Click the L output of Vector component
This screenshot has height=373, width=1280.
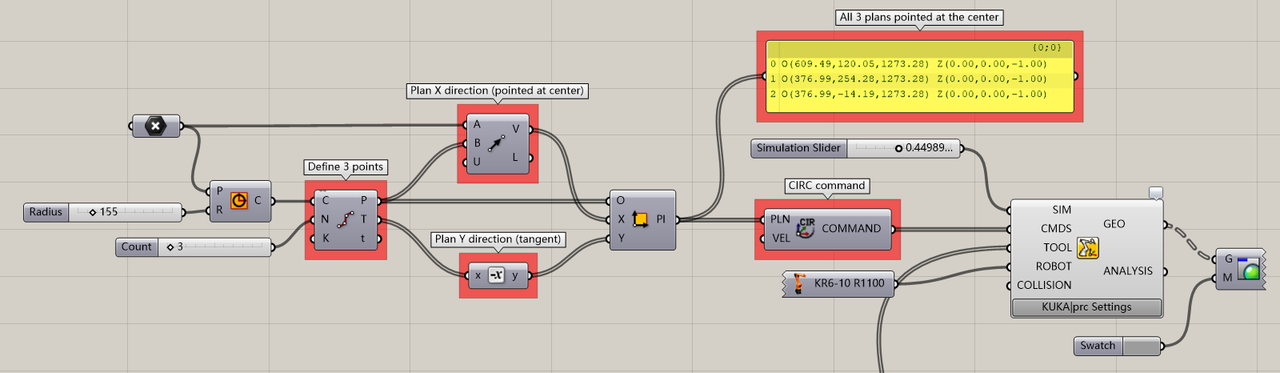click(x=516, y=157)
